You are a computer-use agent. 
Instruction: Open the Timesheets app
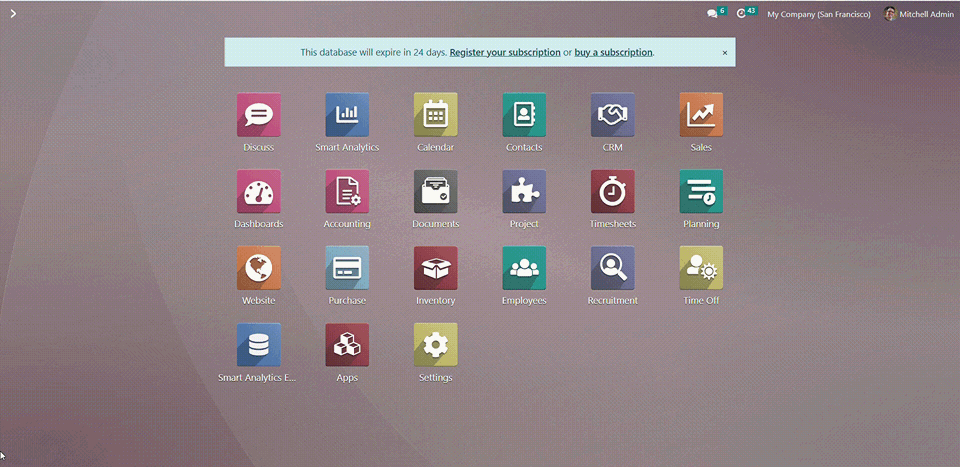612,192
